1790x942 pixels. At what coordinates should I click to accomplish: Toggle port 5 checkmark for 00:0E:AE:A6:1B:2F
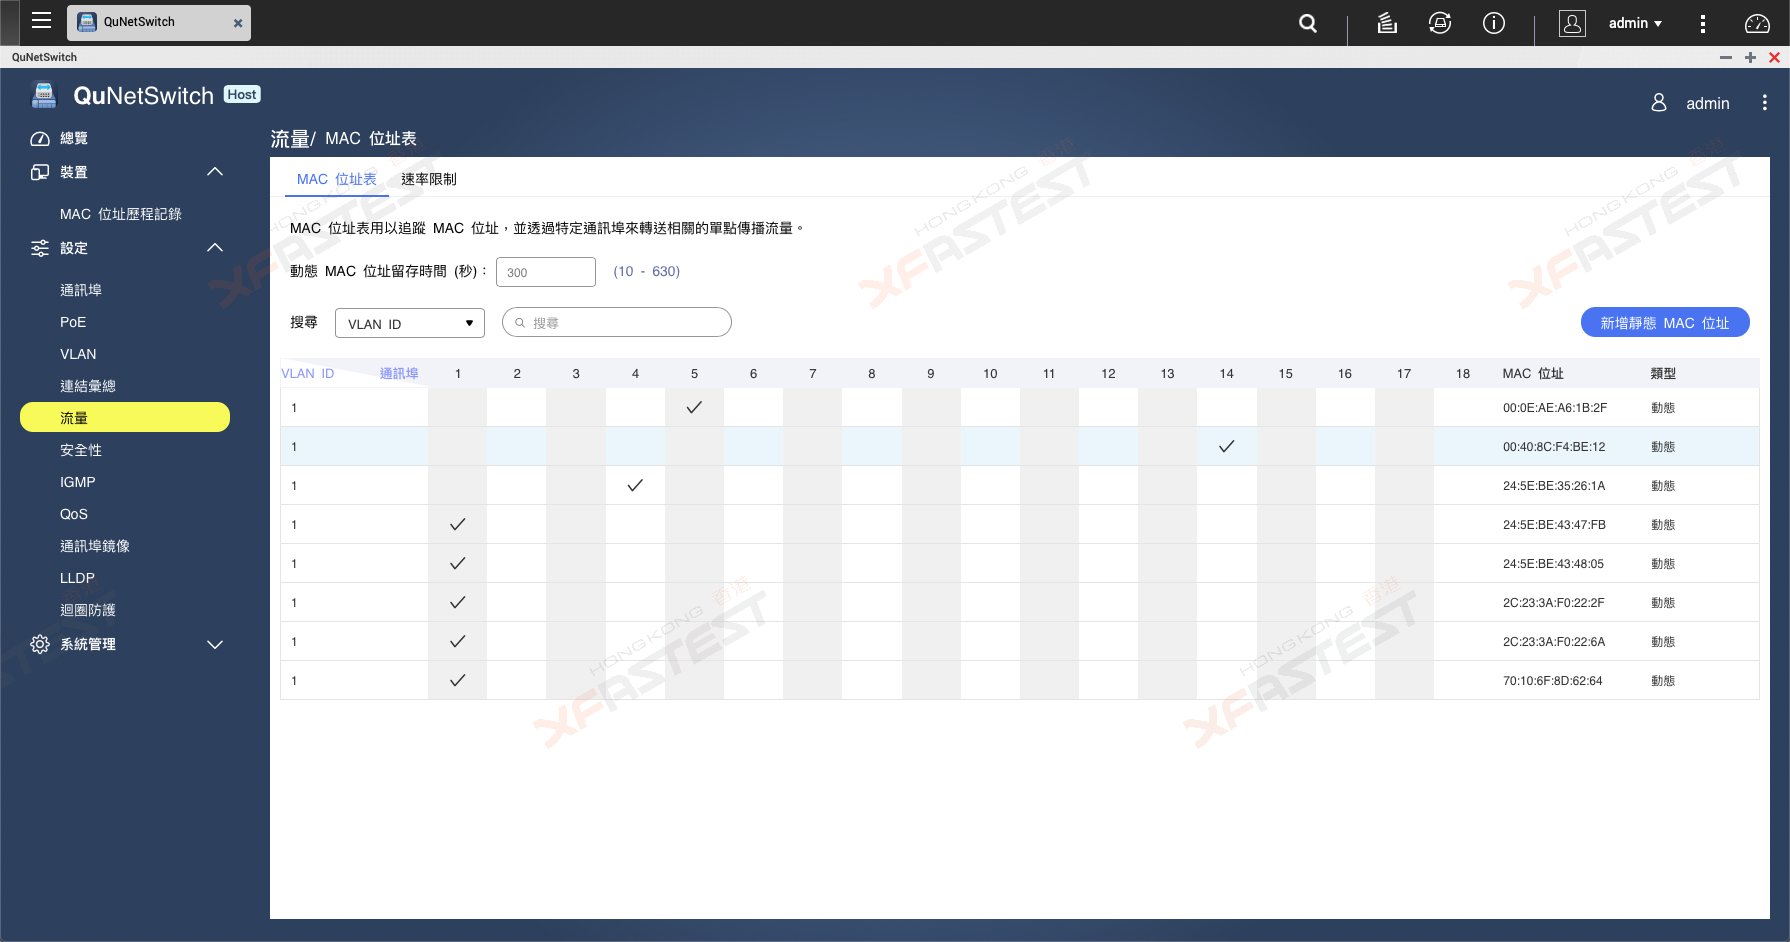pyautogui.click(x=694, y=407)
